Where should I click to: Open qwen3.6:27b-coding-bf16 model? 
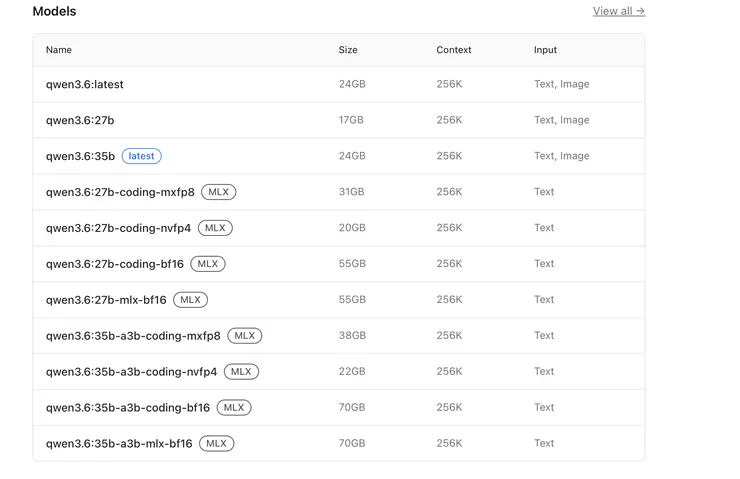[x=115, y=264]
